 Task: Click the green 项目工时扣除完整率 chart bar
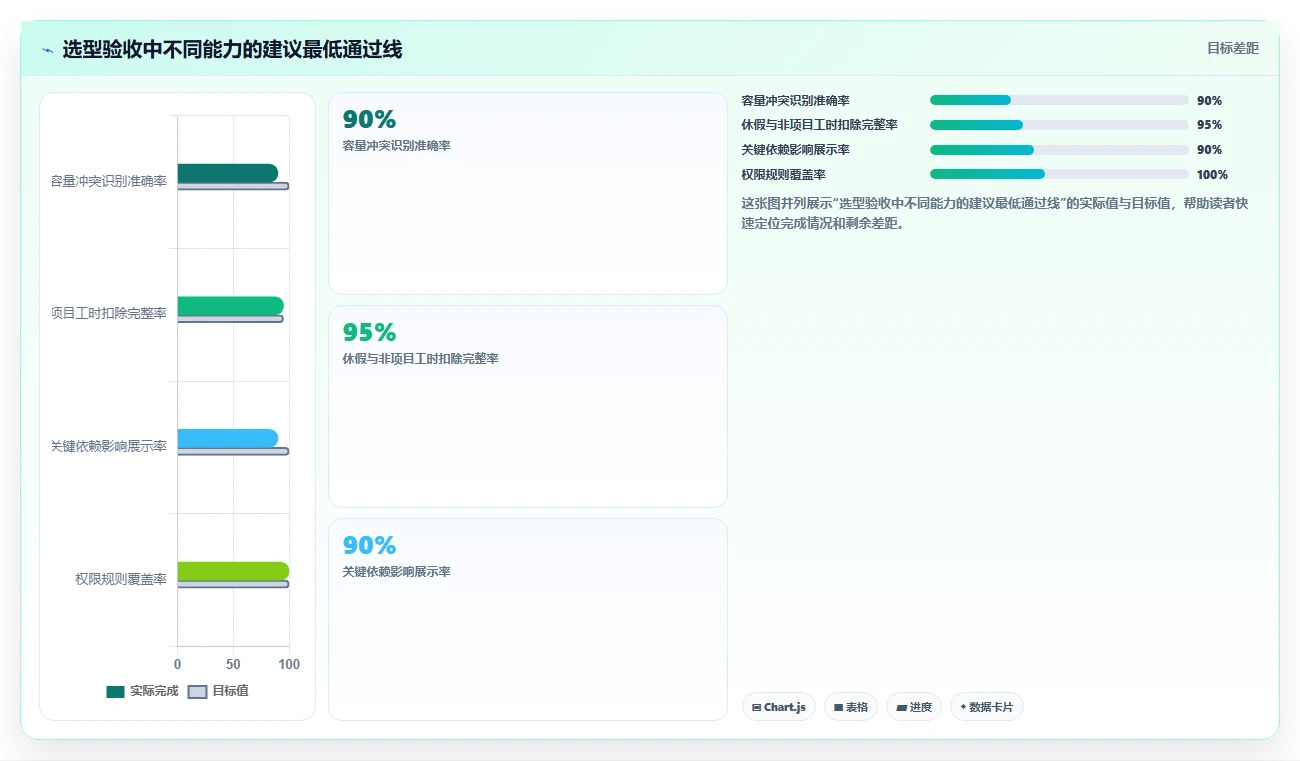[x=231, y=306]
